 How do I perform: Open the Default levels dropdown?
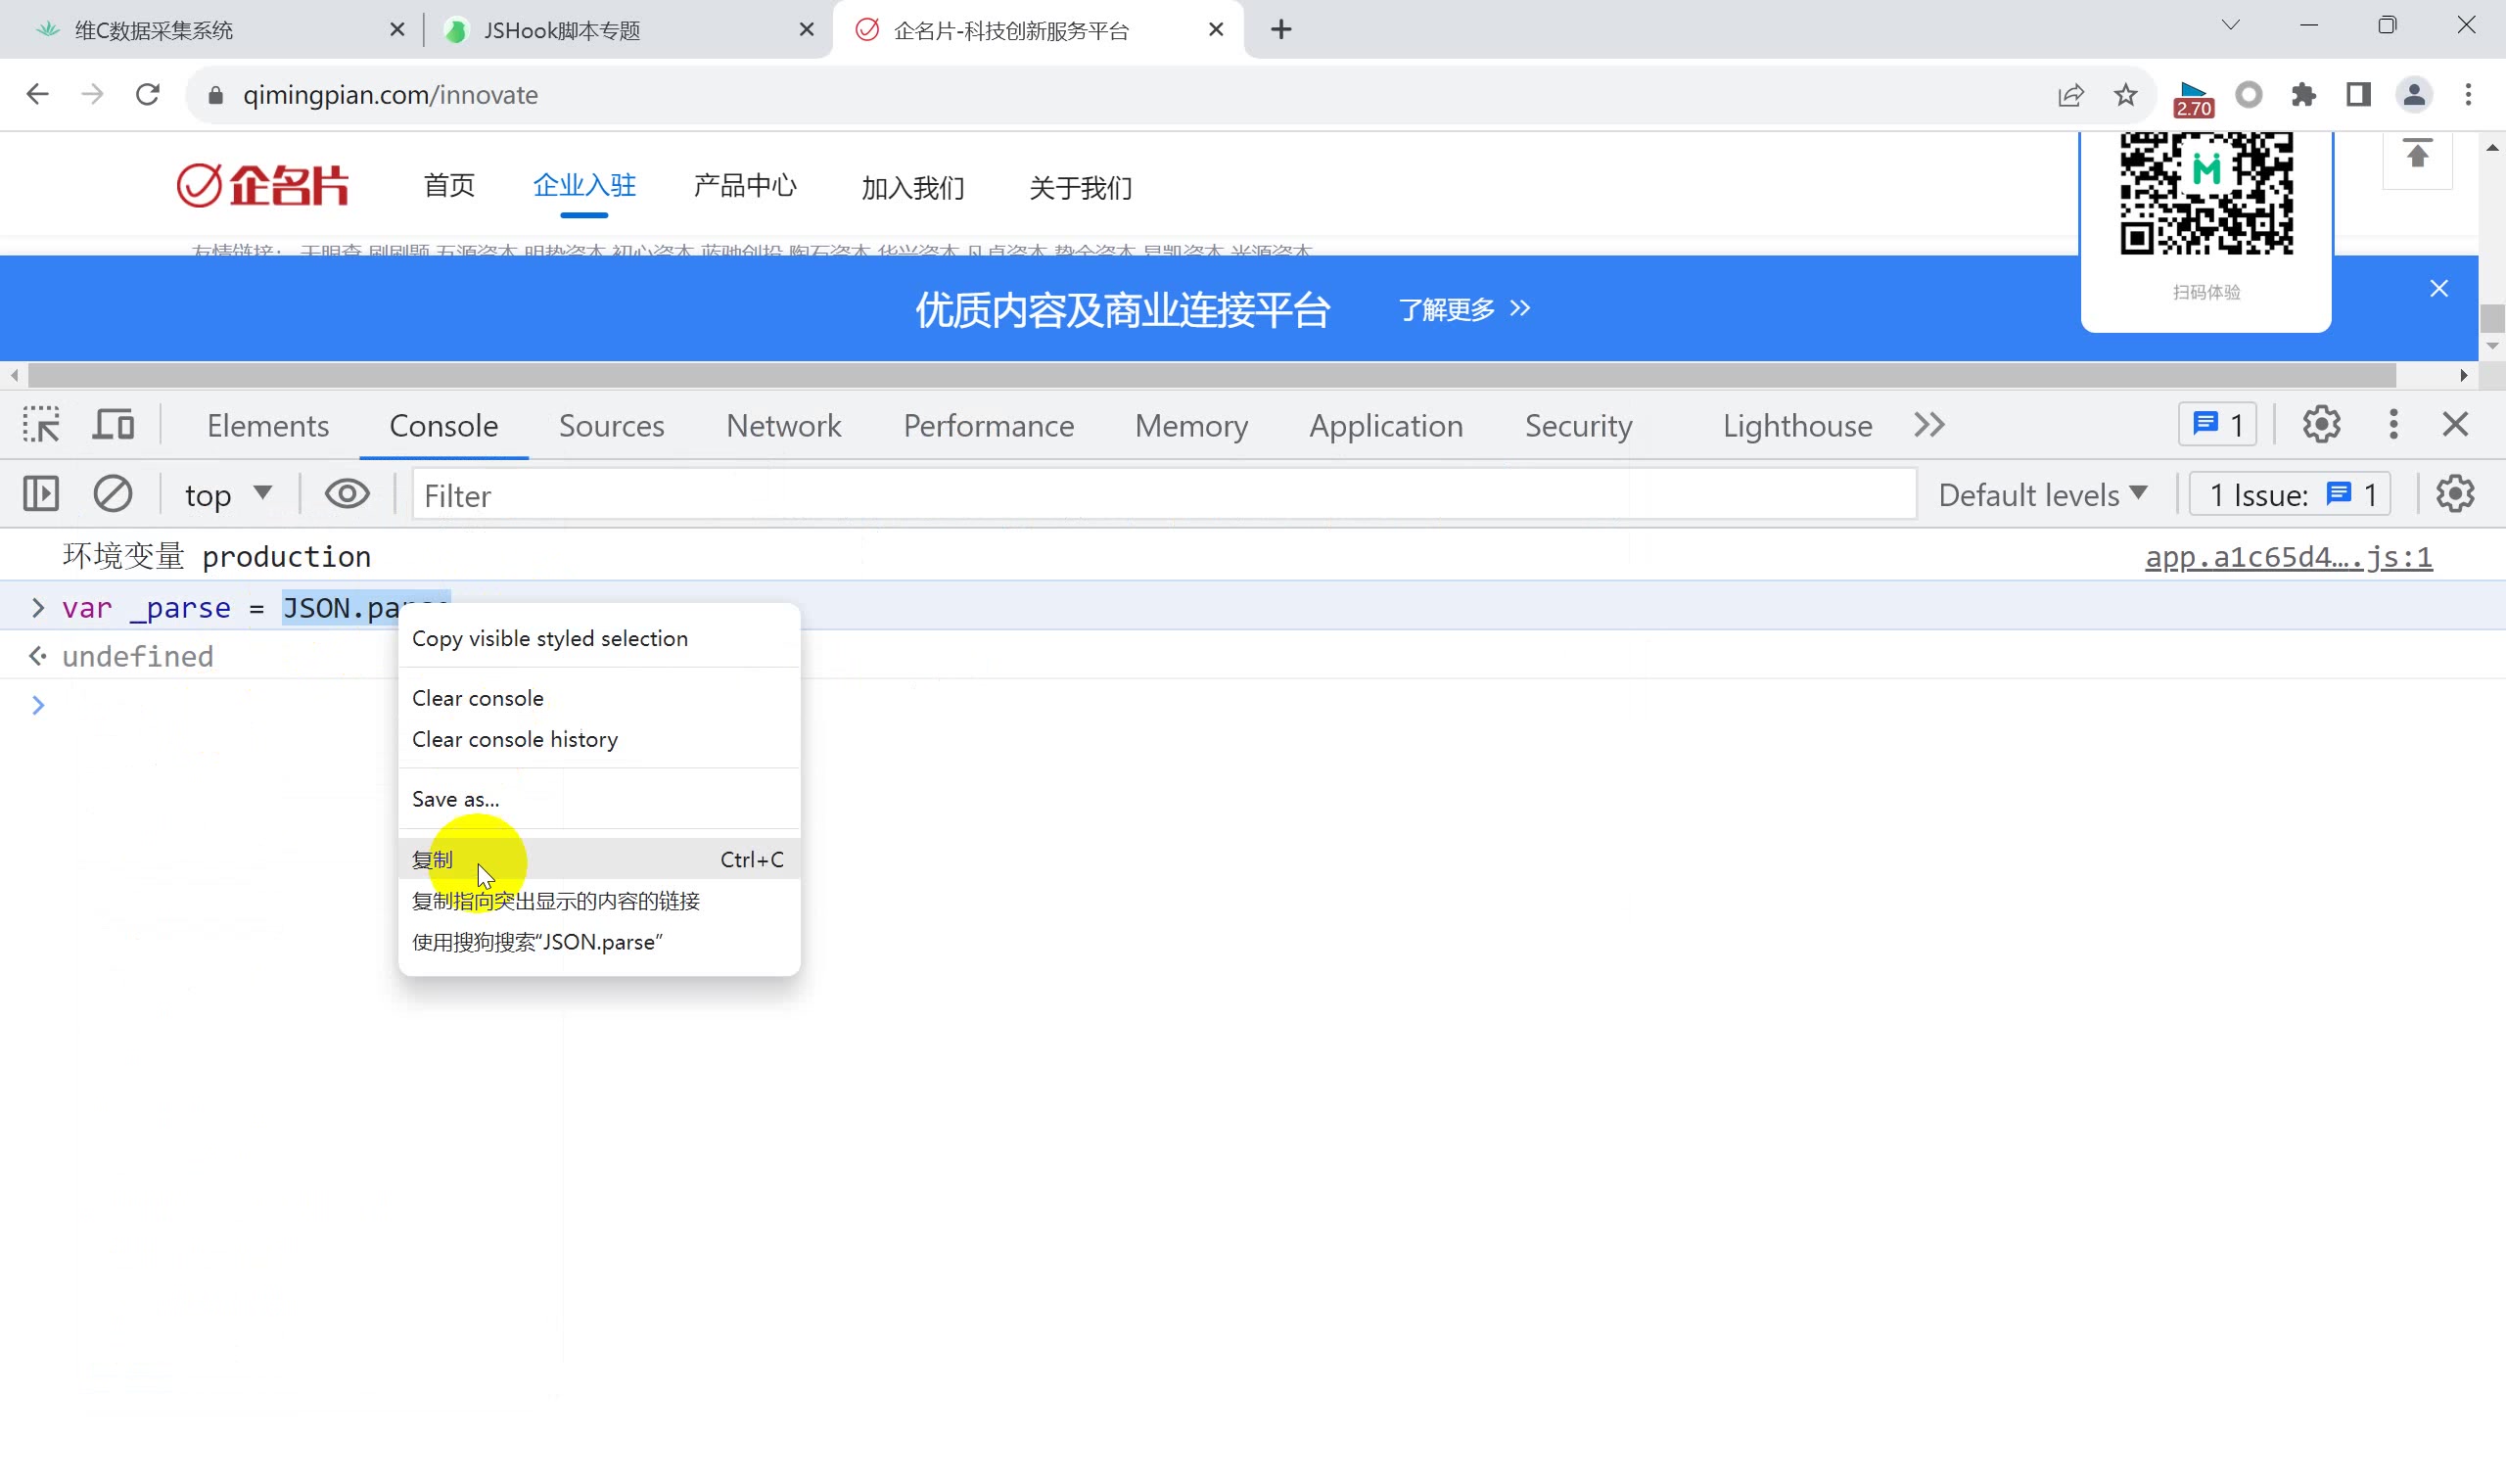[2042, 493]
